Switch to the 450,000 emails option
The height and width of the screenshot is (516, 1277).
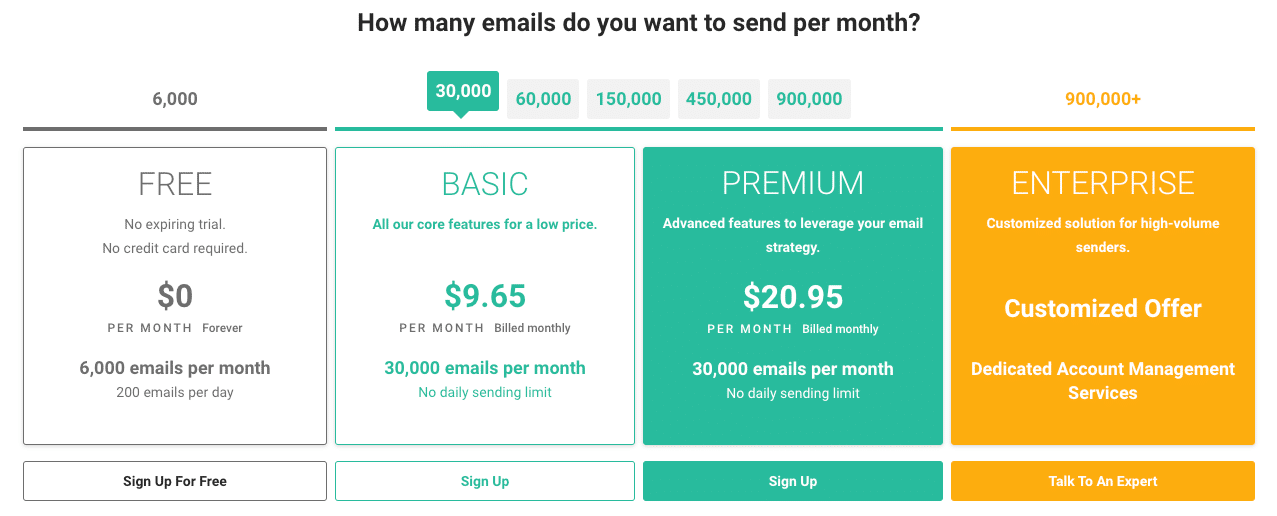click(718, 99)
